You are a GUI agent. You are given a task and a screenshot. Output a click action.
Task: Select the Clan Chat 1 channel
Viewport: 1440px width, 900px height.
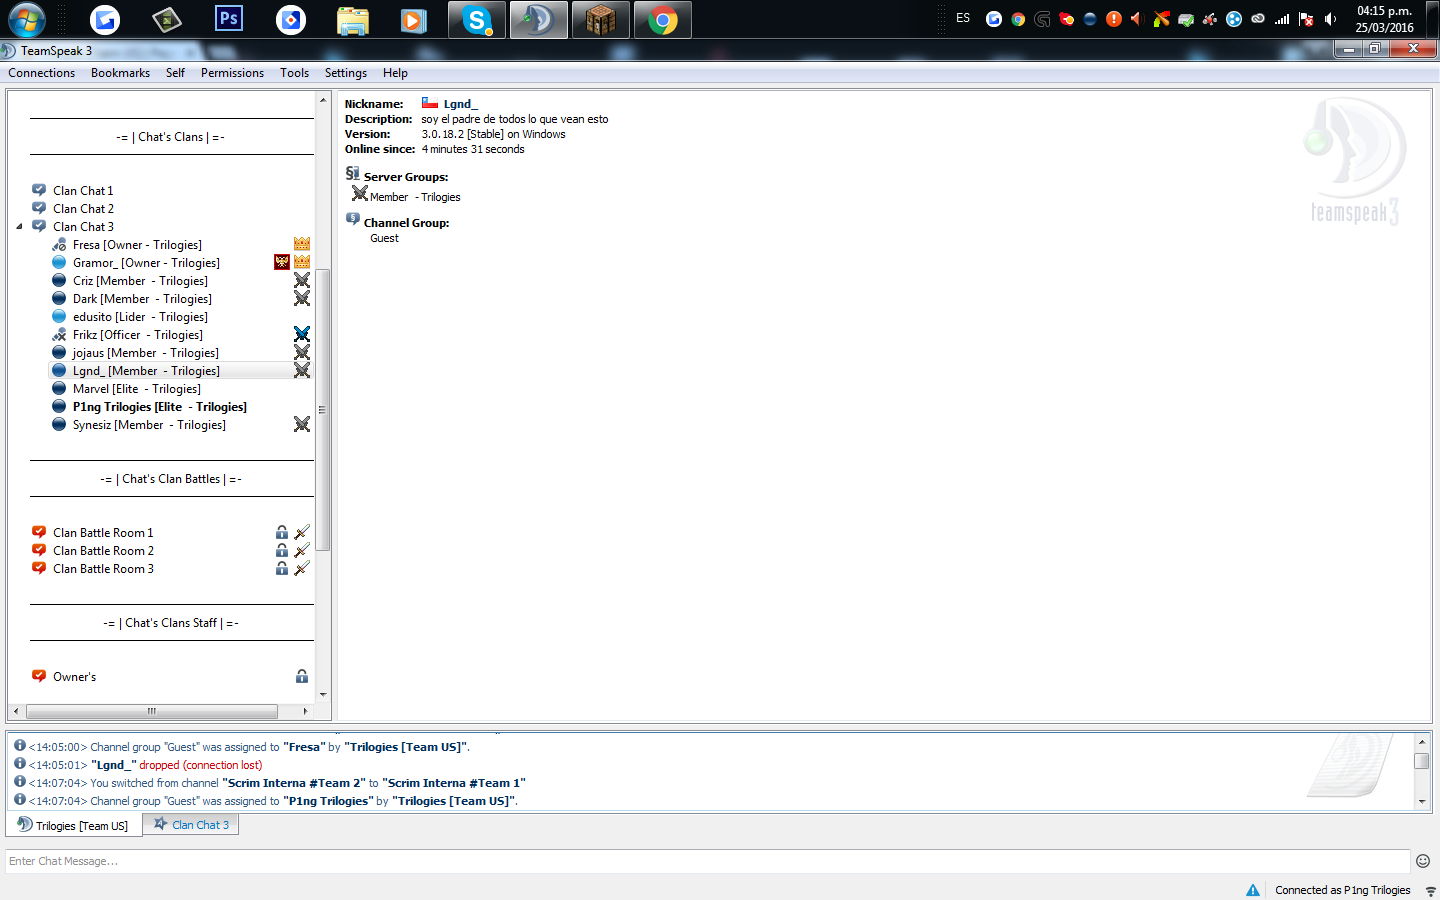(83, 191)
